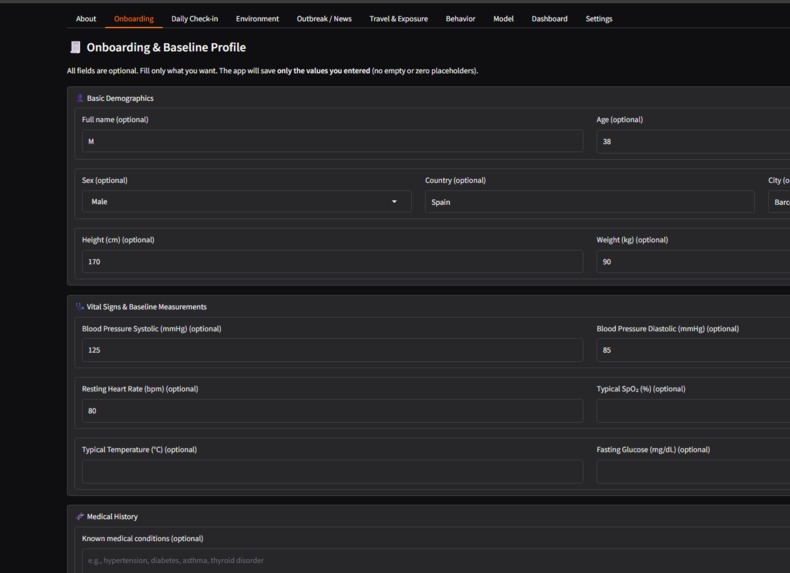Click the Resting Heart Rate field
790x573 pixels.
pyautogui.click(x=333, y=411)
